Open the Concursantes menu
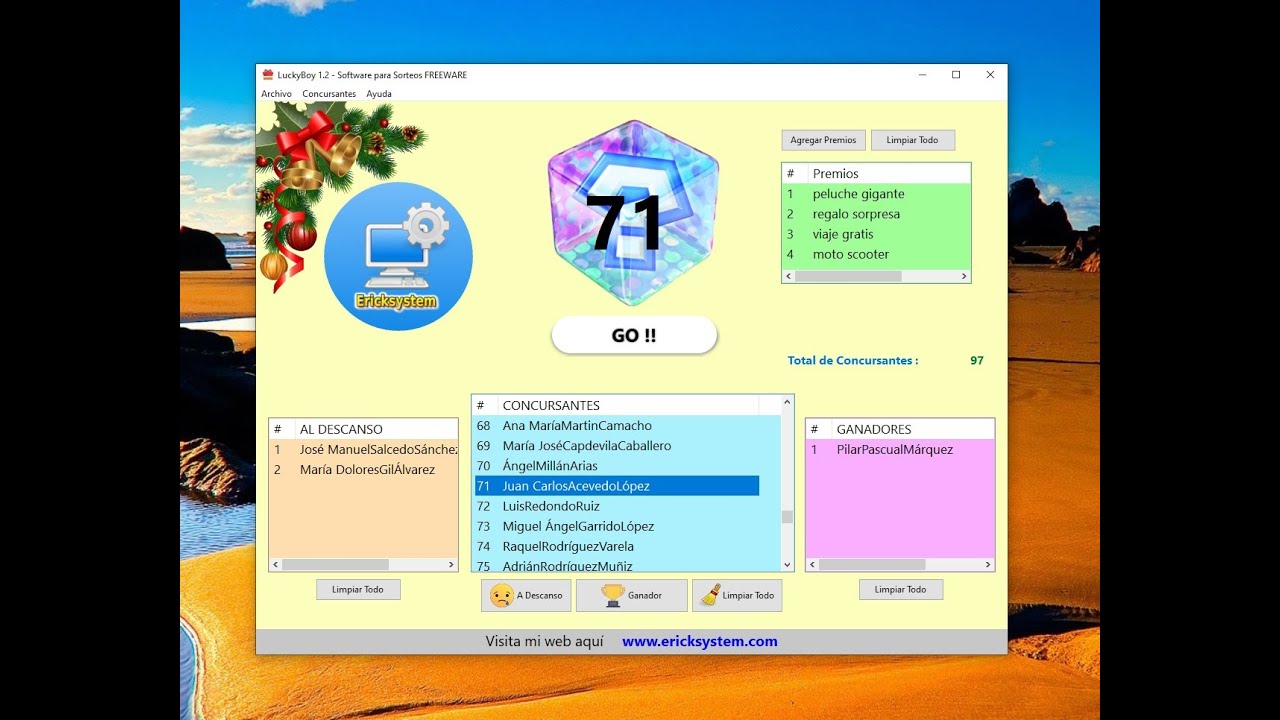Viewport: 1280px width, 720px height. click(329, 94)
